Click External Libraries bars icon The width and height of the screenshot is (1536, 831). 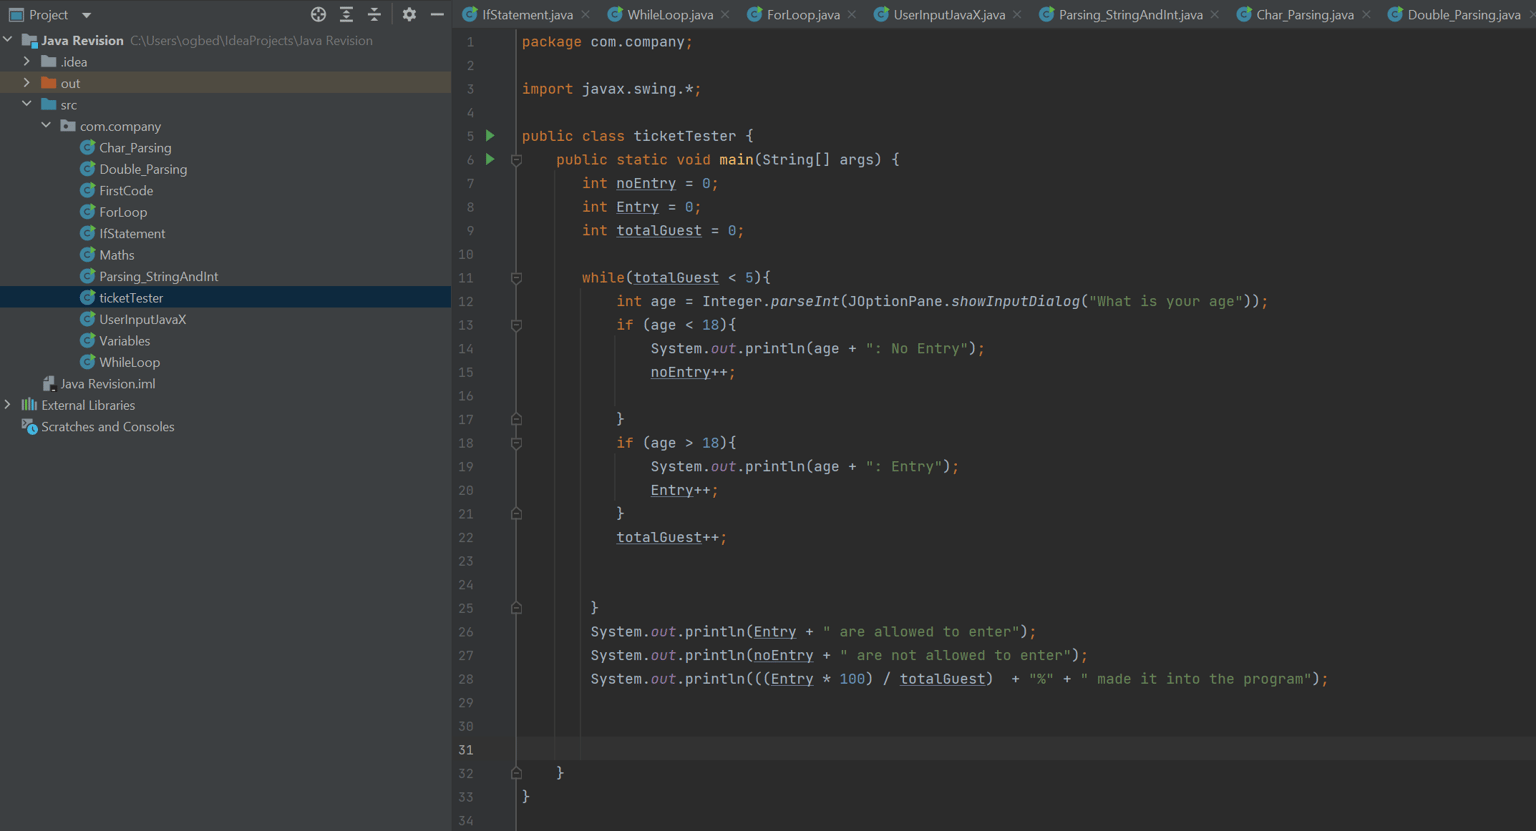point(29,405)
